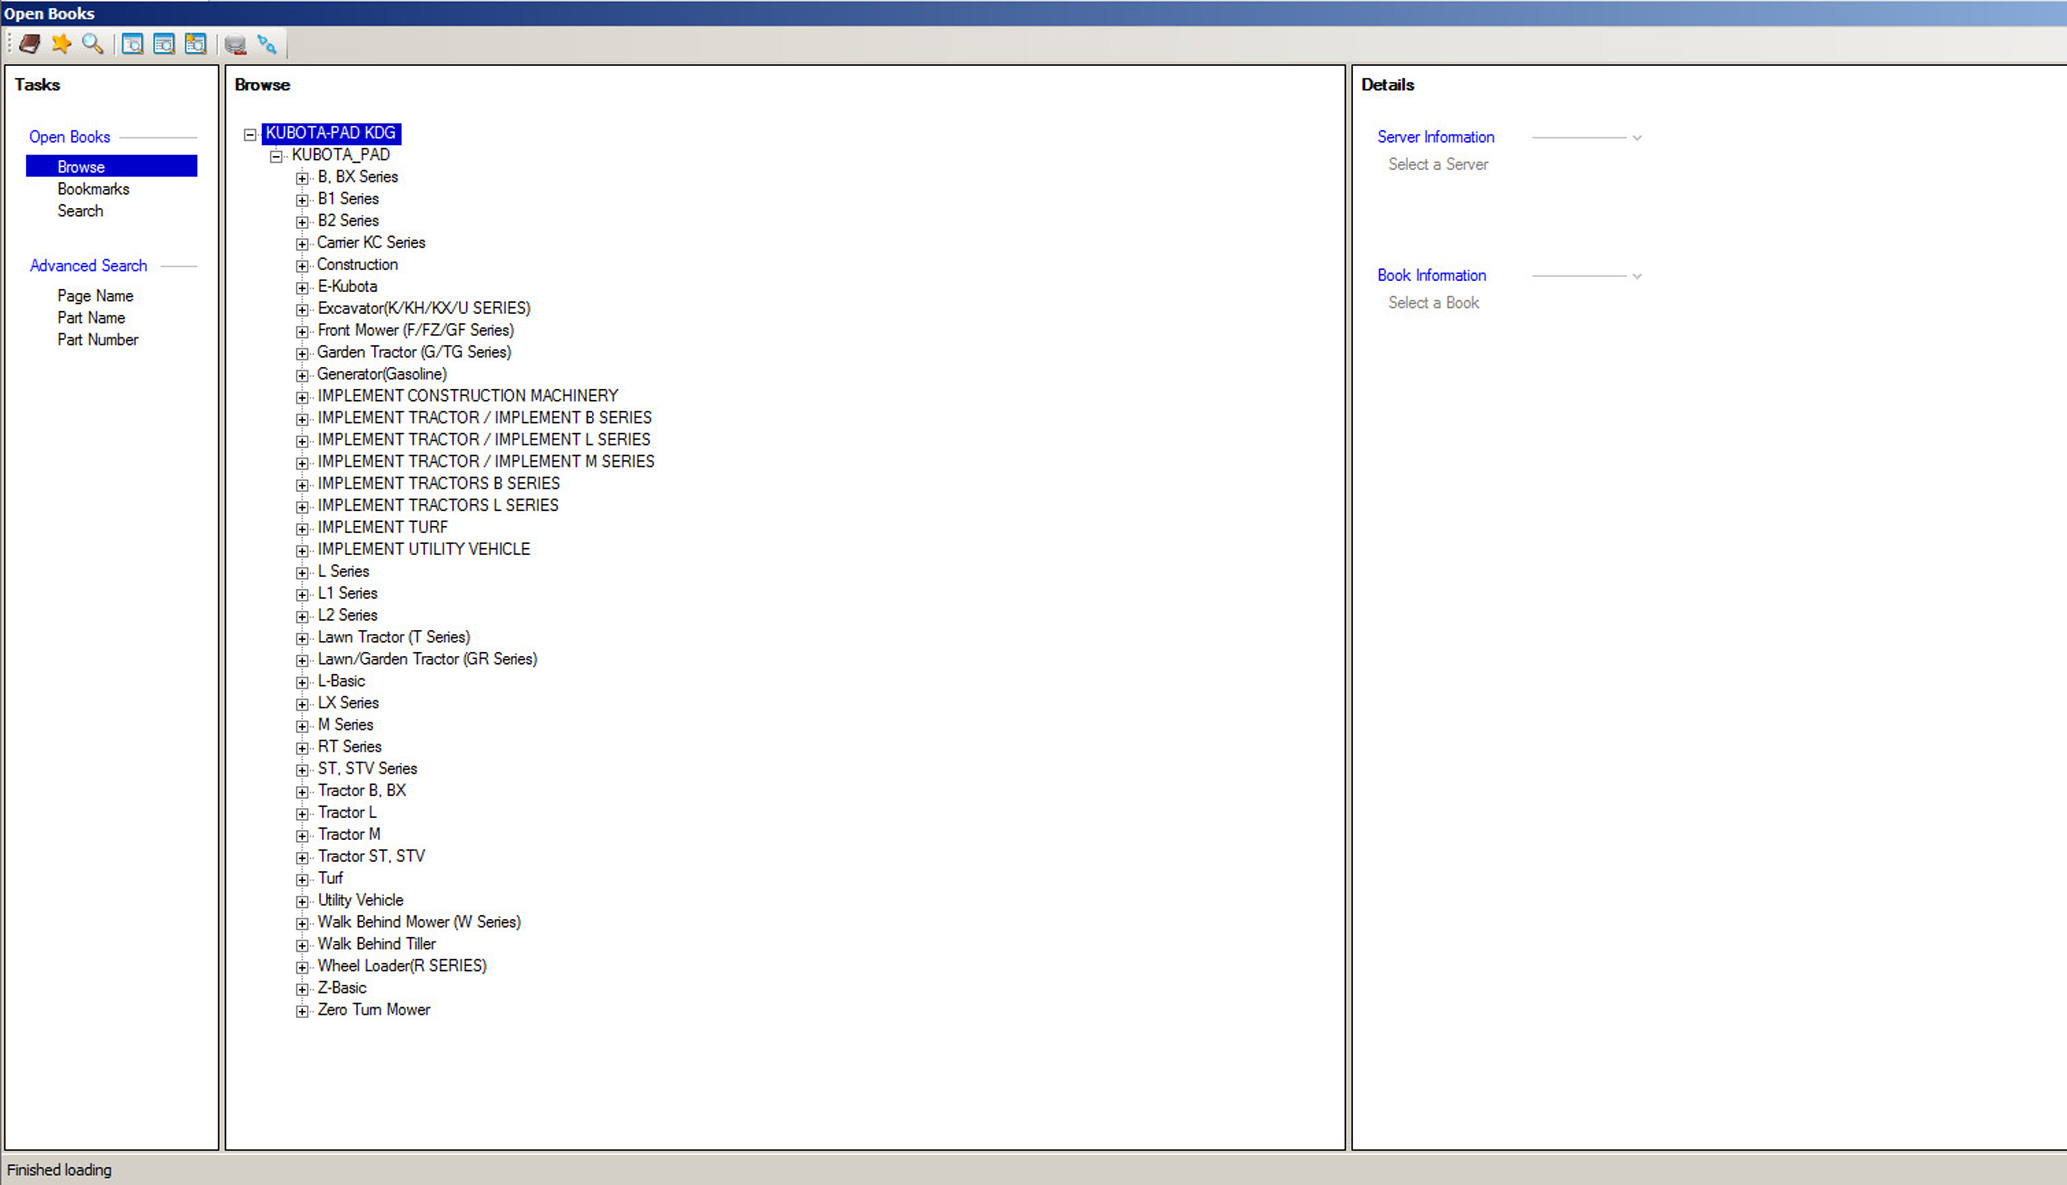
Task: Expand the Zero Turn Mower node
Action: tap(302, 1011)
